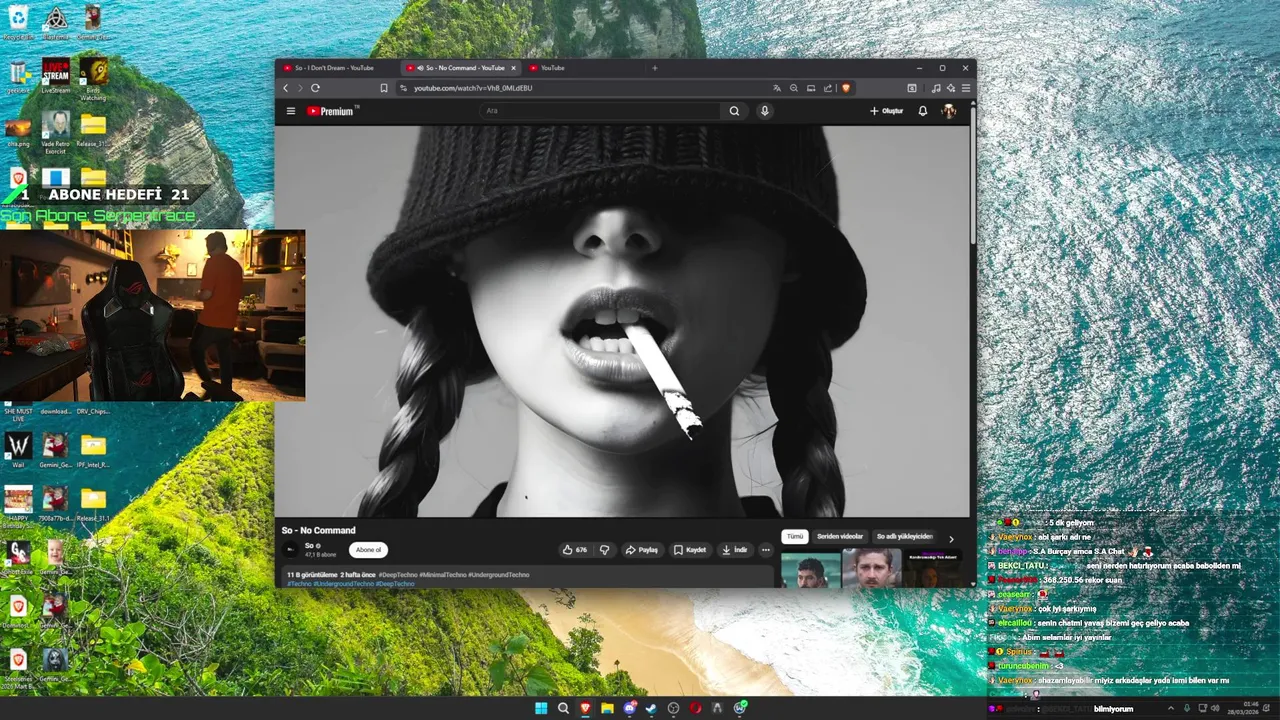Image resolution: width=1280 pixels, height=720 pixels.
Task: Click the #DeepTechno hashtag link
Action: click(398, 575)
